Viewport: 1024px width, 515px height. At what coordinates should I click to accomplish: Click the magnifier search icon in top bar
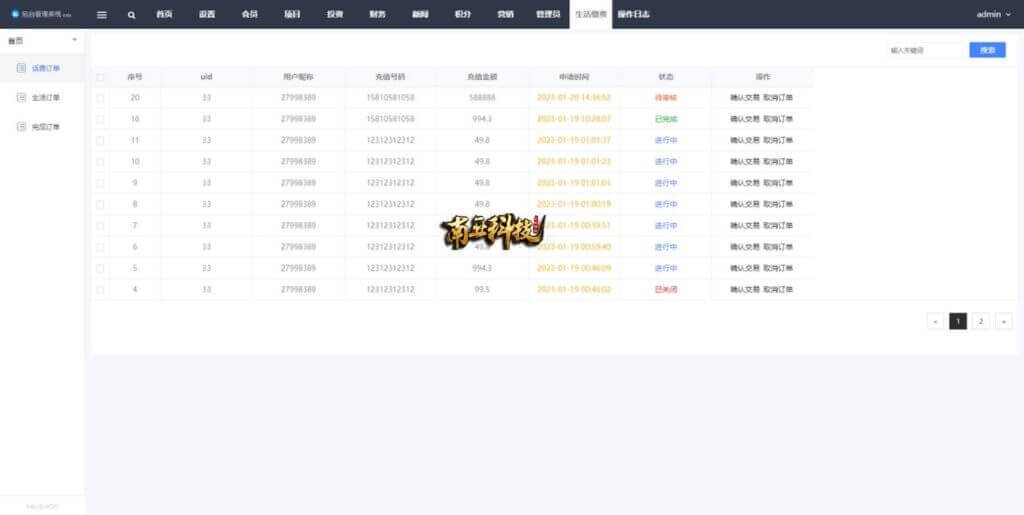131,15
